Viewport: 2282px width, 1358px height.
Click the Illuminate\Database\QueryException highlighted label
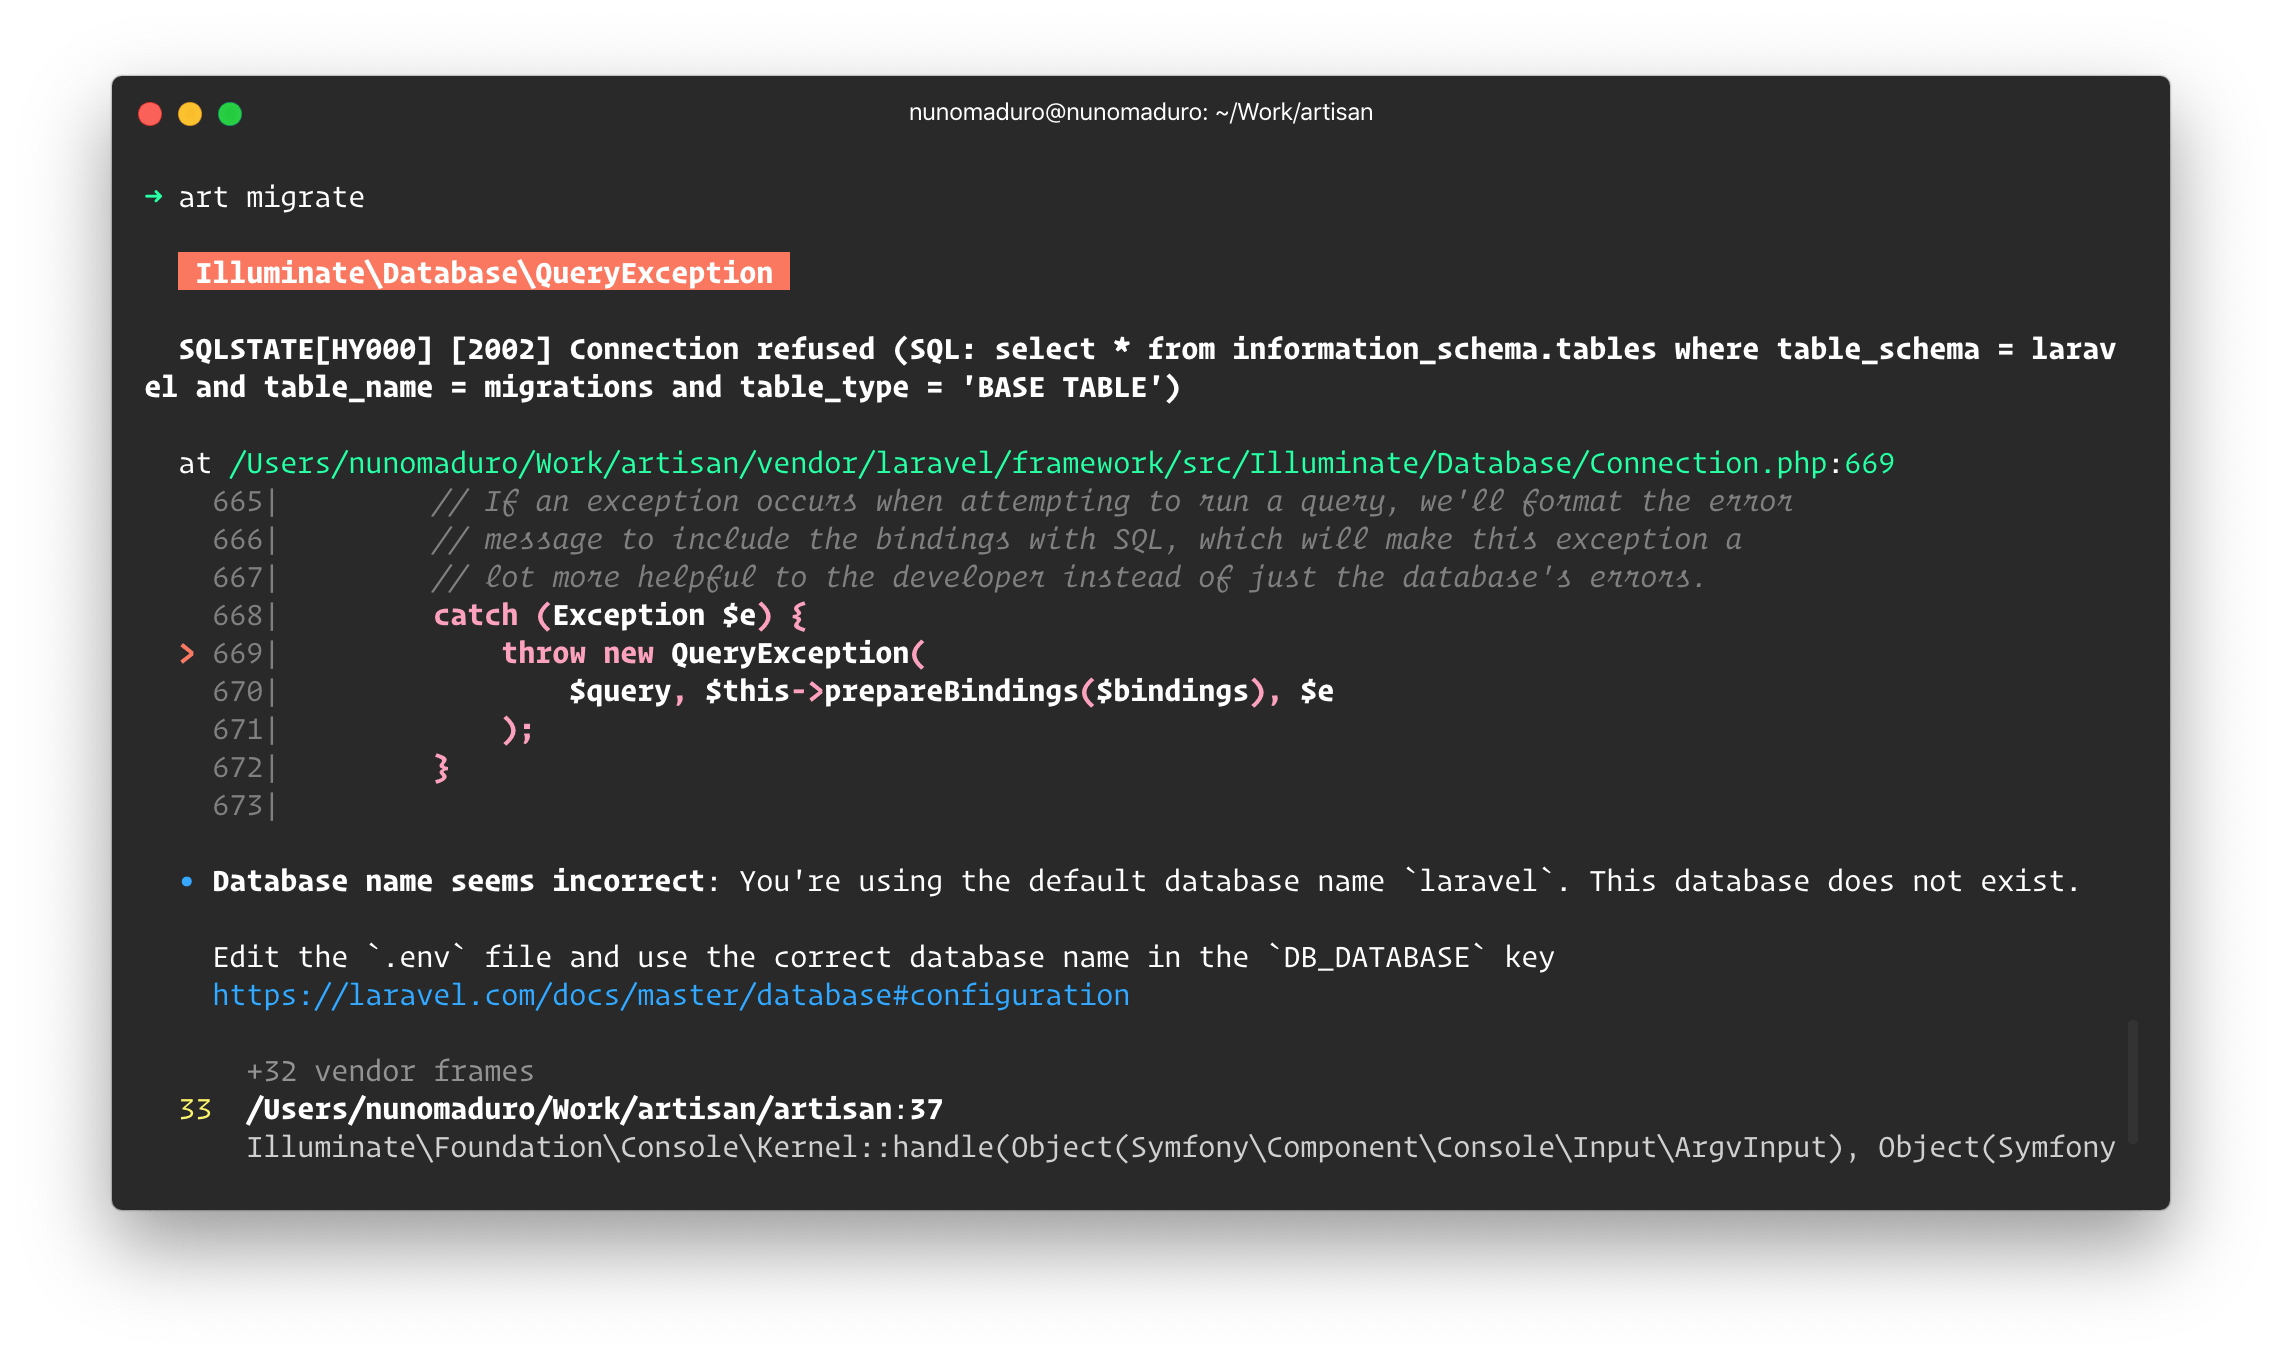pos(483,272)
